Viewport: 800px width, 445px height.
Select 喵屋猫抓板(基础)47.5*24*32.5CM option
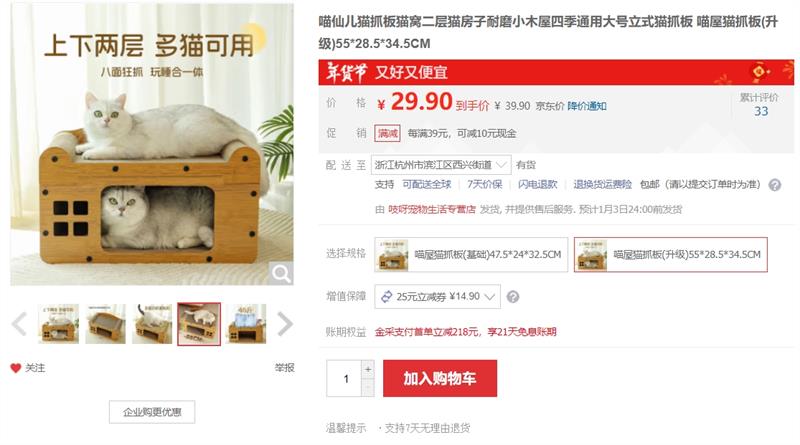coord(471,254)
